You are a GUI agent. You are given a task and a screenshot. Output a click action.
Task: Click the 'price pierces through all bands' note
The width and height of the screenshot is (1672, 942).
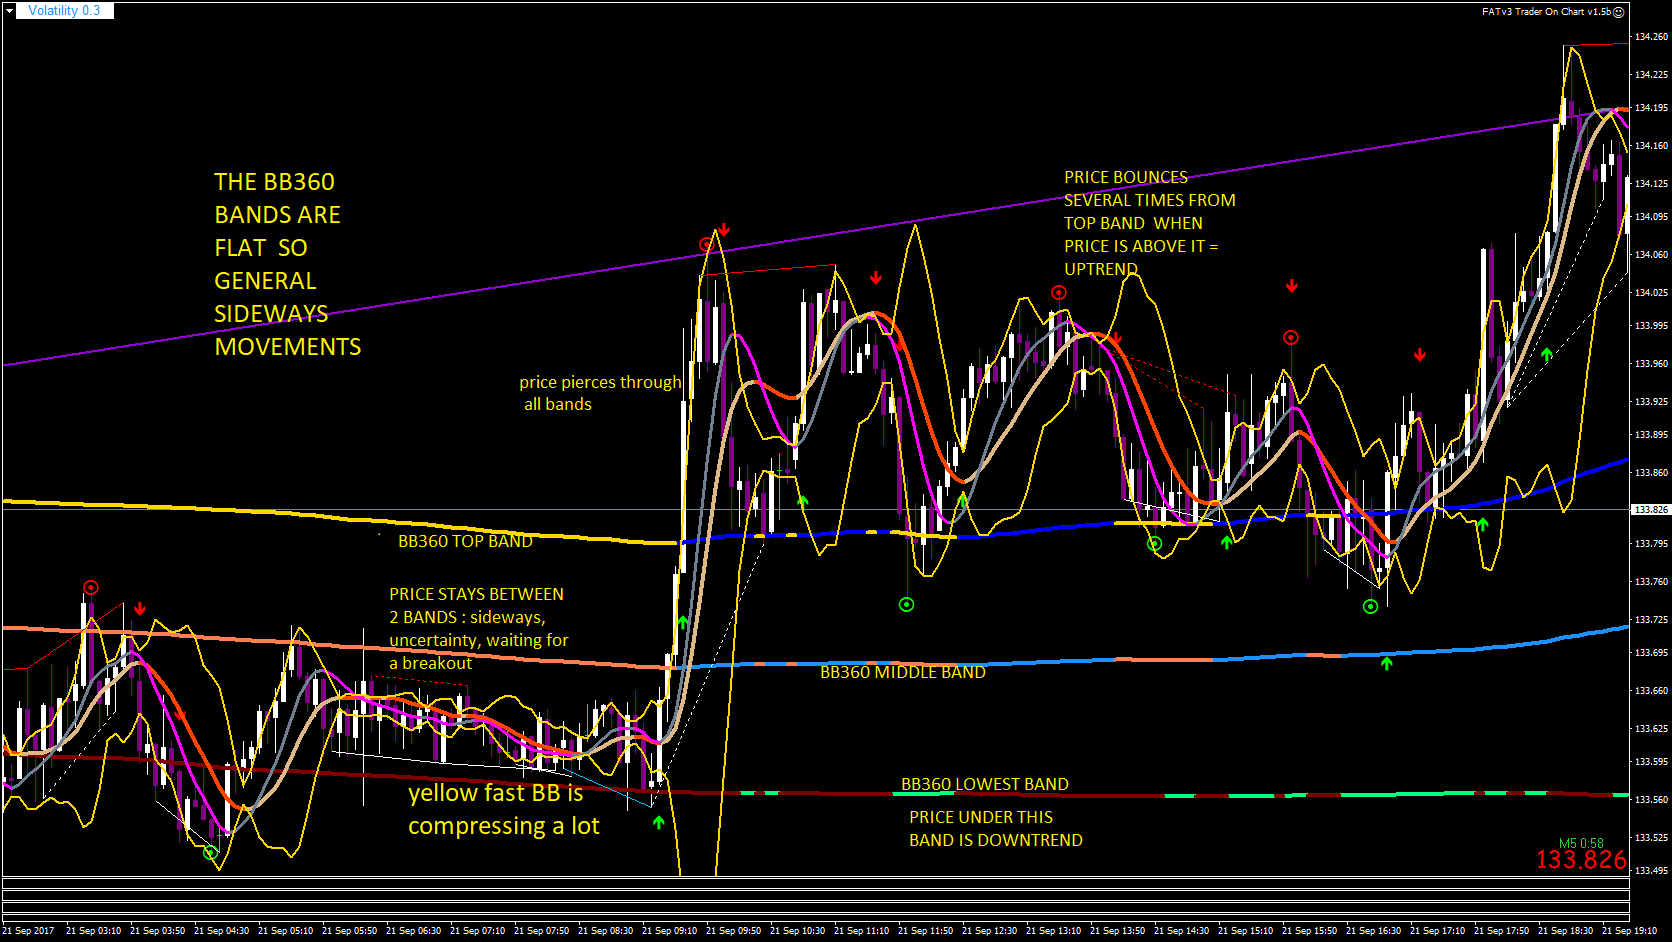pos(600,393)
